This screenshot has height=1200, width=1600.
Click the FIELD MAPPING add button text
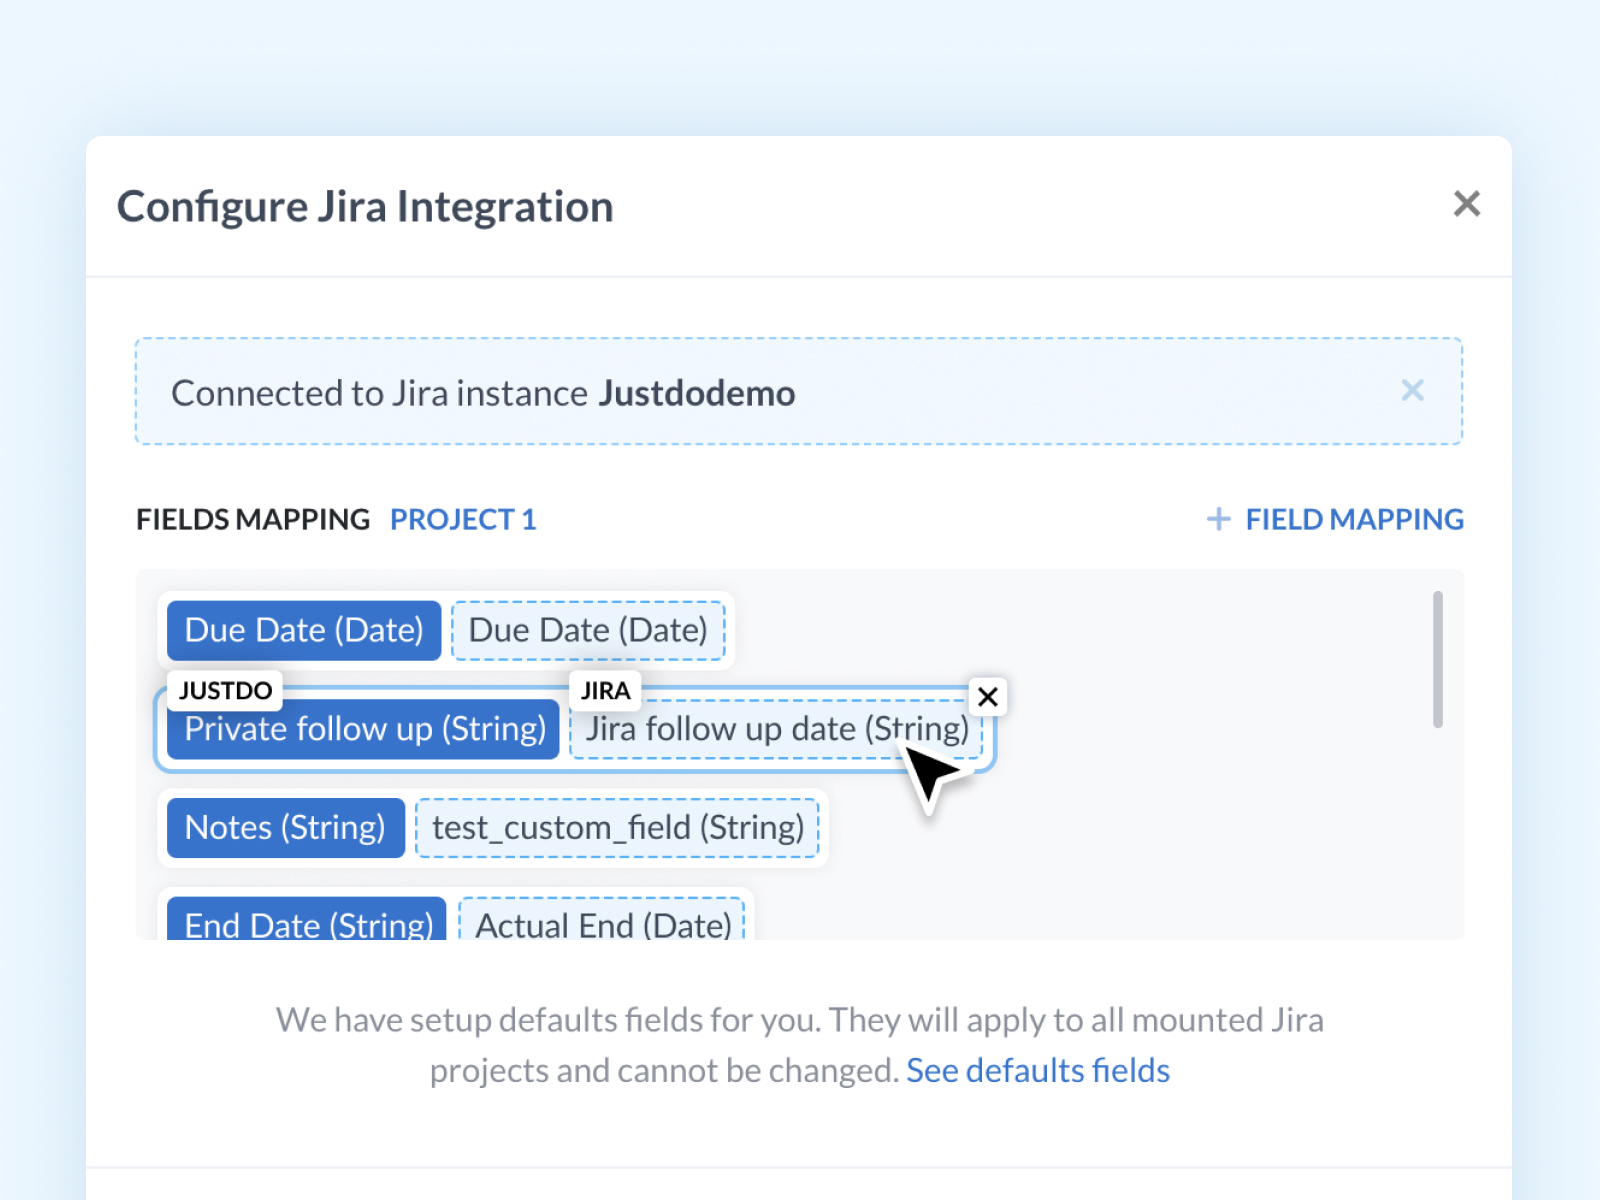[x=1354, y=519]
